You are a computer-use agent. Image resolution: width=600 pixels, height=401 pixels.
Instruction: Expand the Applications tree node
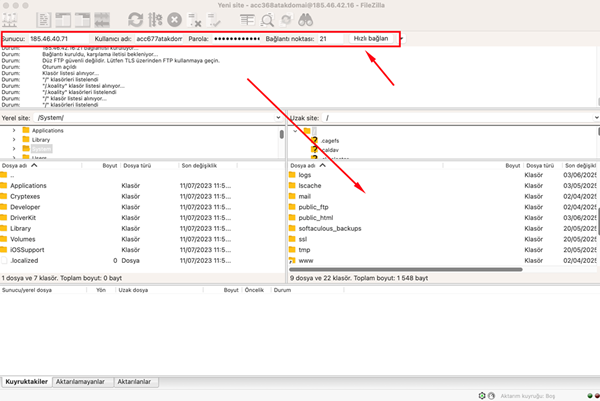point(14,130)
